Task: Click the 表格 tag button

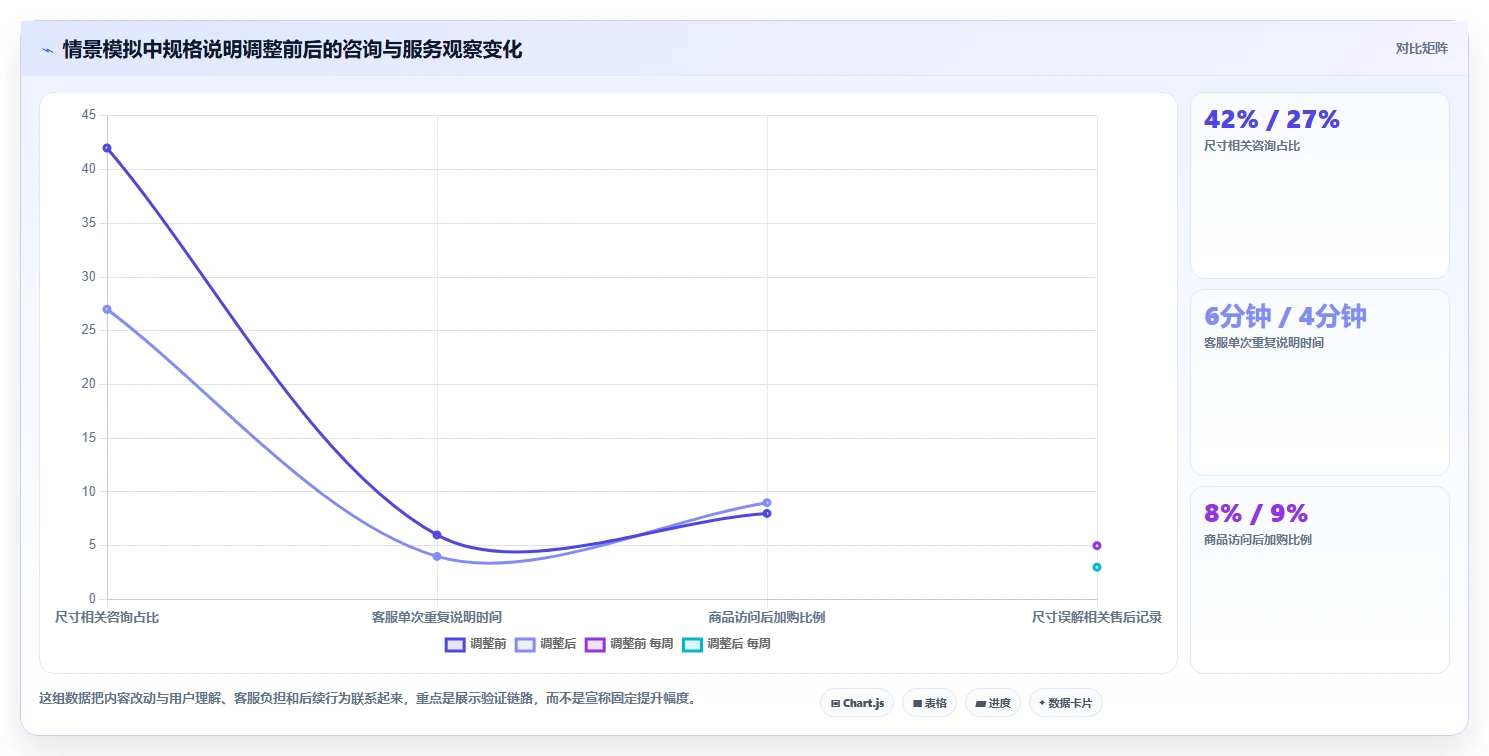Action: point(929,703)
